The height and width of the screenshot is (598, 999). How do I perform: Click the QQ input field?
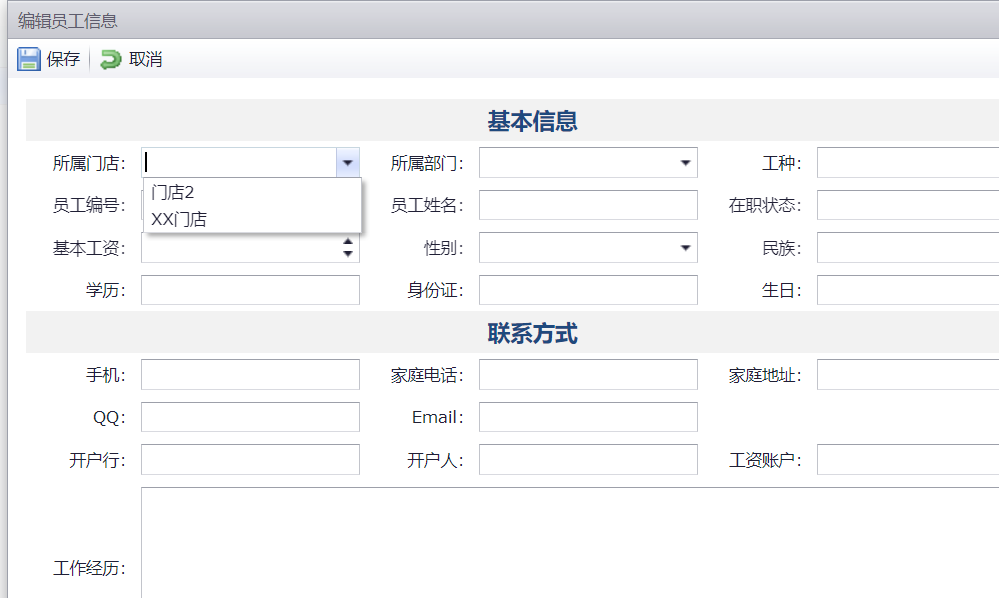click(x=250, y=417)
